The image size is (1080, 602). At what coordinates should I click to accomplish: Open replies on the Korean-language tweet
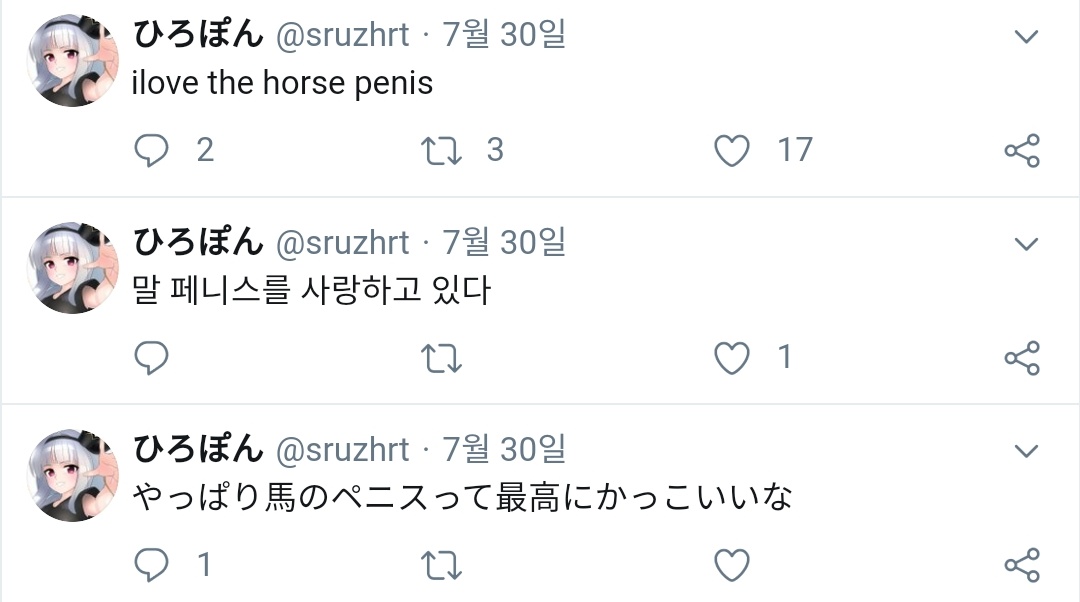151,358
